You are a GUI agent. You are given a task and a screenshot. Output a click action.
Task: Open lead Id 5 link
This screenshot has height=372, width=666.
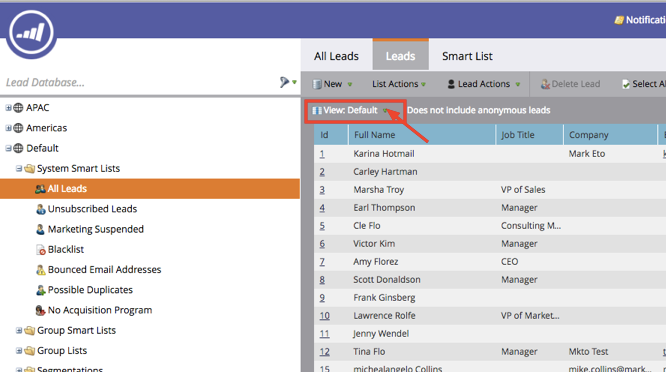pos(322,226)
